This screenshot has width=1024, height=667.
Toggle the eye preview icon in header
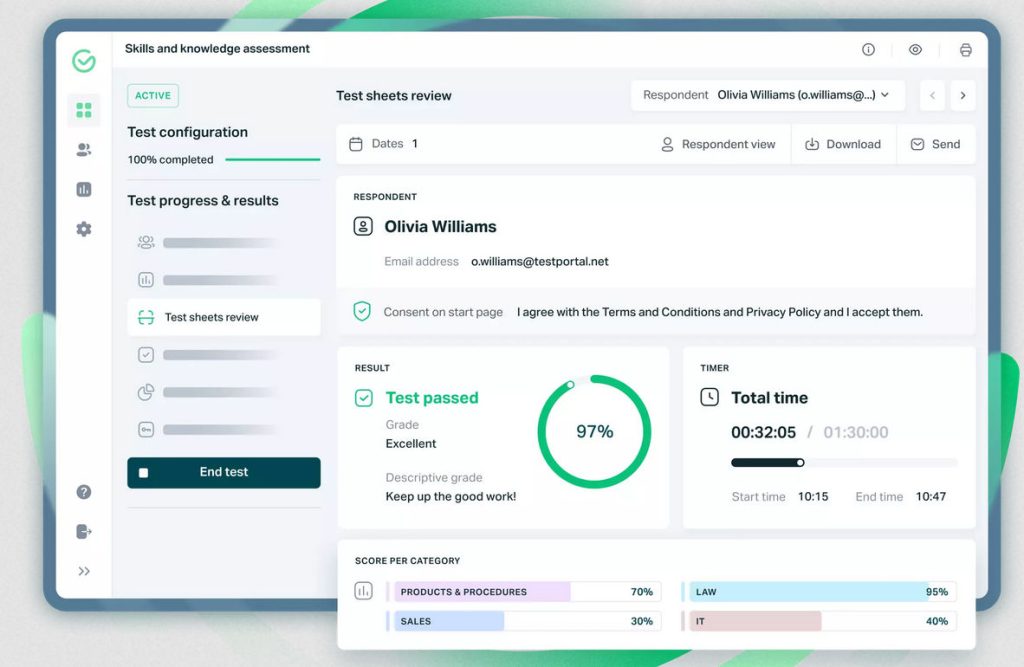tap(915, 50)
